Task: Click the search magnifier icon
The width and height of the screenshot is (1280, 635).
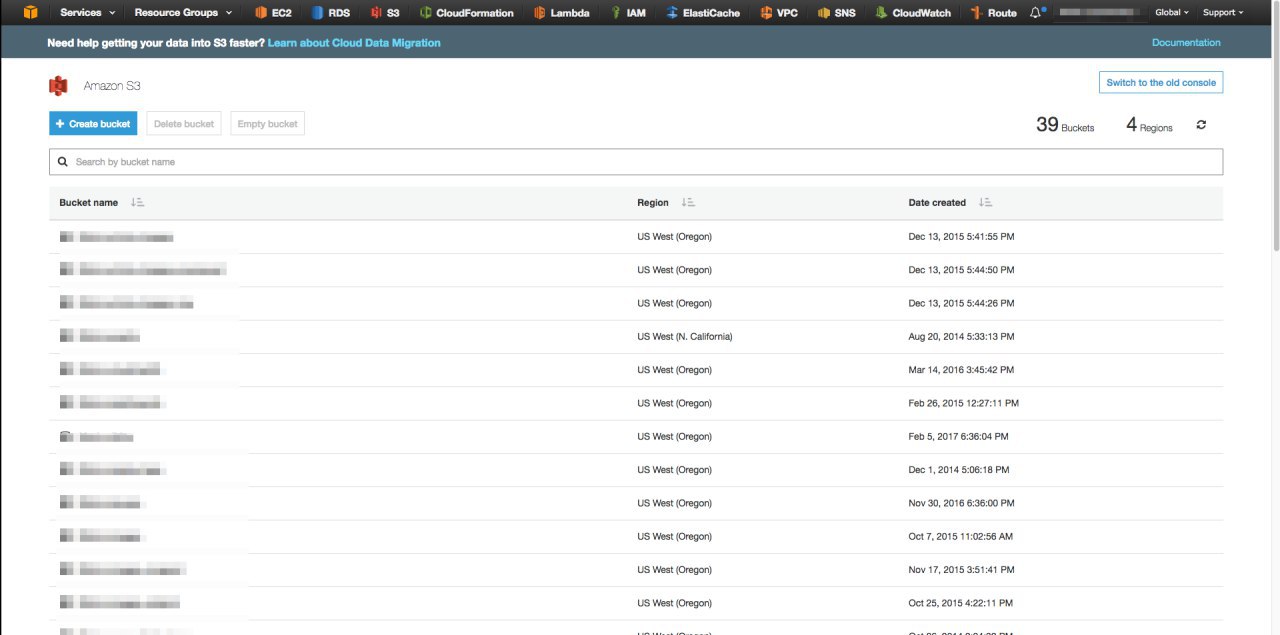Action: coord(64,162)
